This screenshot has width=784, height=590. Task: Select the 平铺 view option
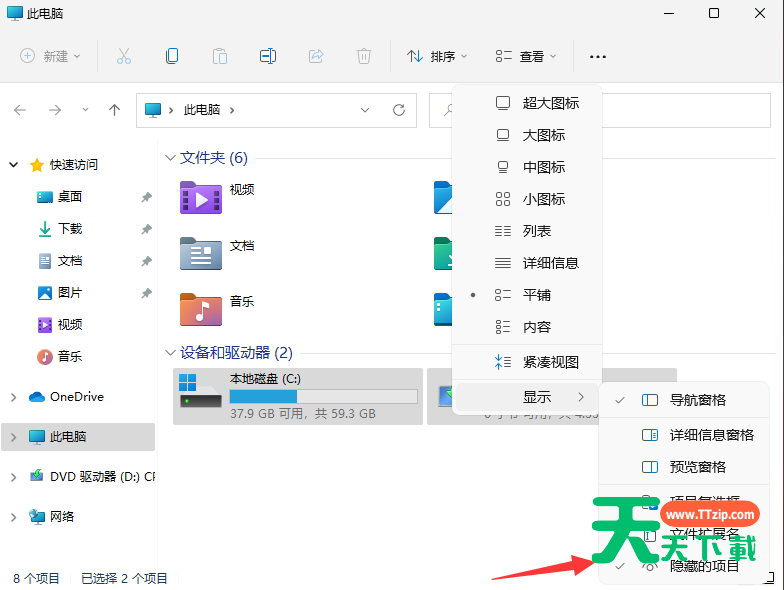pyautogui.click(x=536, y=295)
